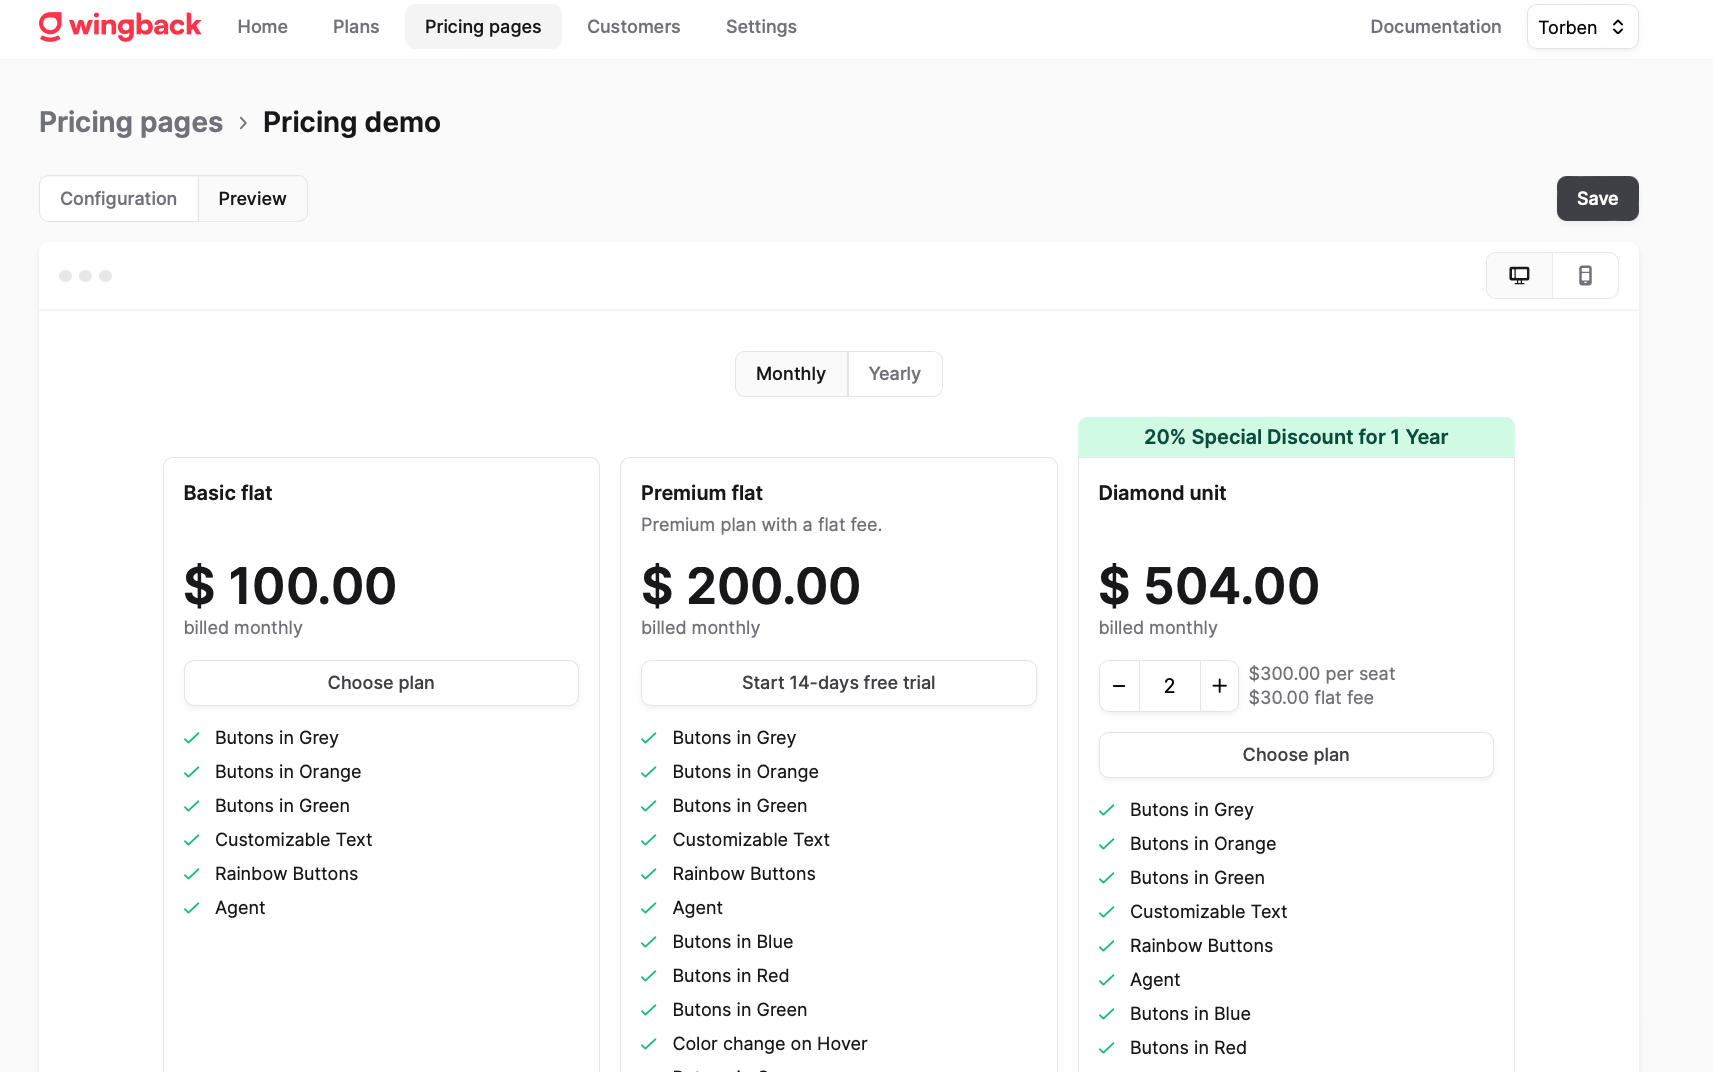
Task: Switch to desktop preview icon
Action: point(1519,276)
